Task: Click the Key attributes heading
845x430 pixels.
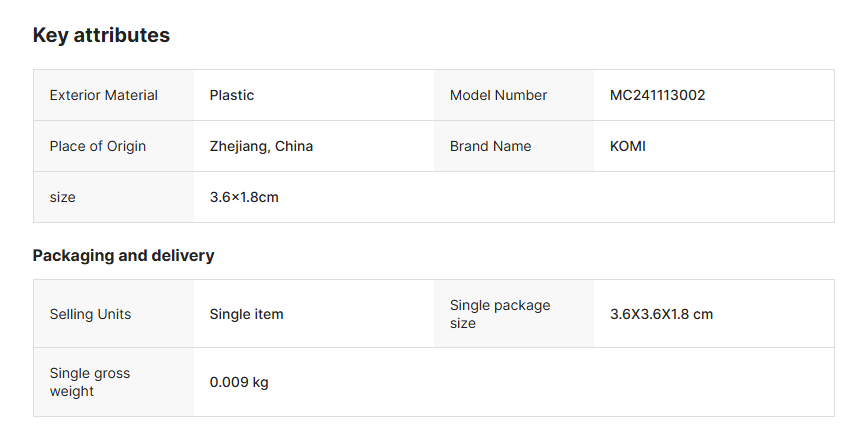Action: tap(101, 35)
